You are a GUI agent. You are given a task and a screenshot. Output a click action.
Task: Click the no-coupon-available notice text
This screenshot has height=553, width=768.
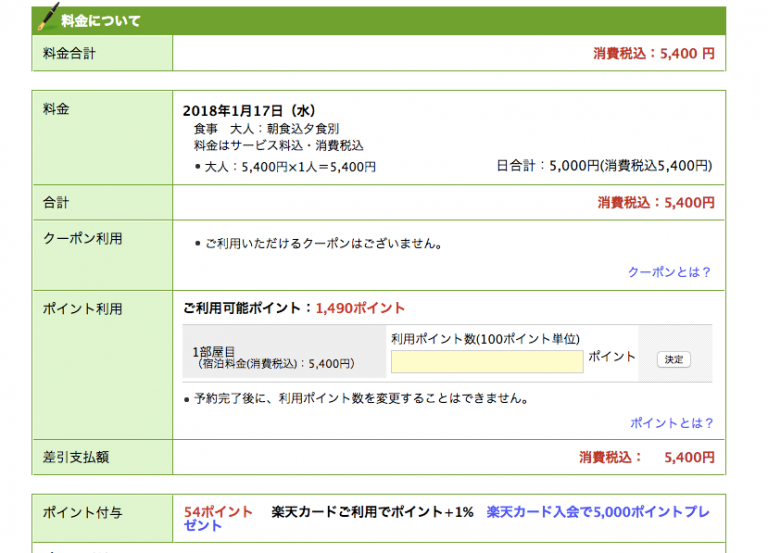pos(322,243)
